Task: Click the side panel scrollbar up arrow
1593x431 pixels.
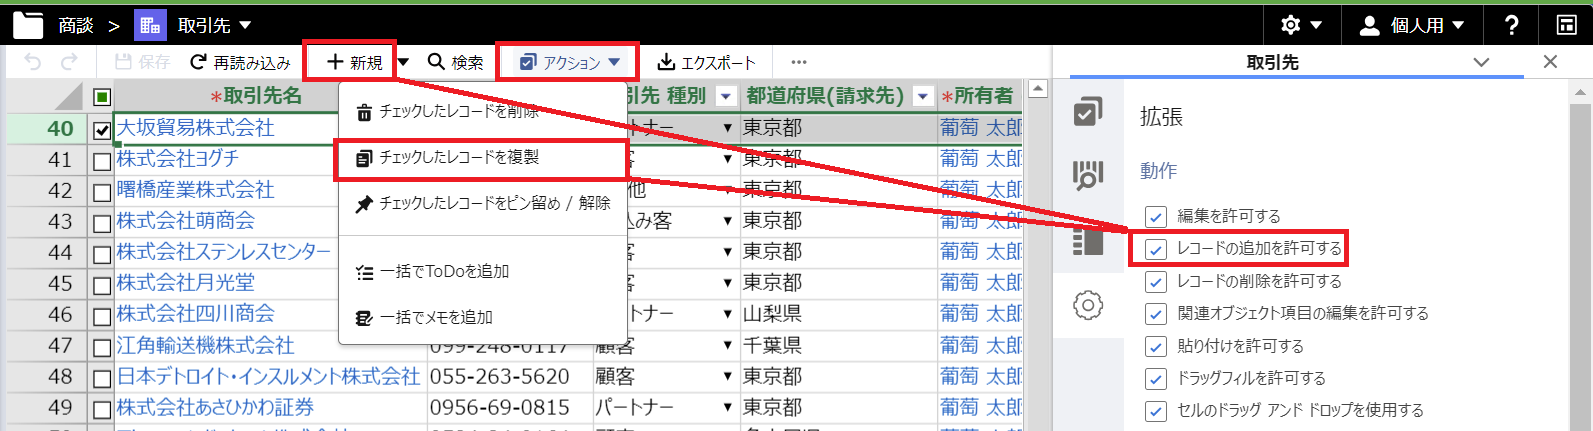Action: click(1580, 92)
